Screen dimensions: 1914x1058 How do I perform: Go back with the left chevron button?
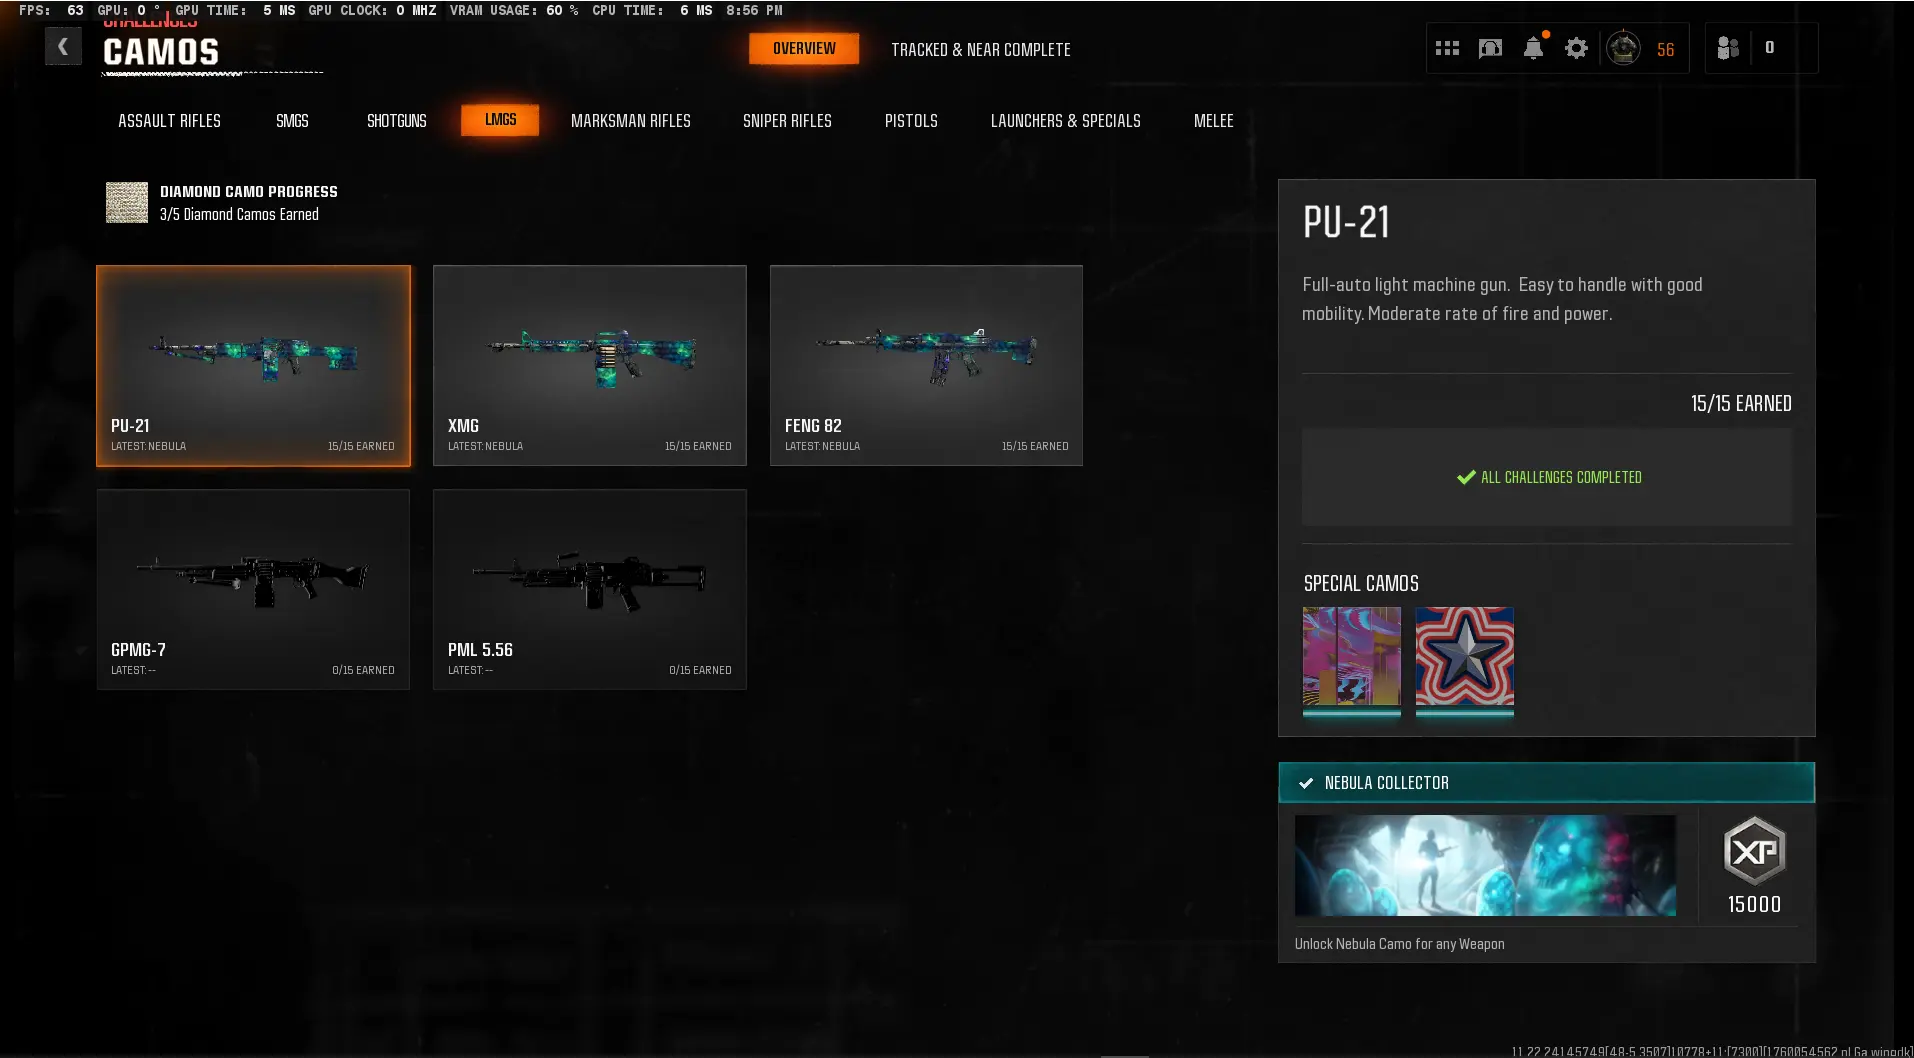(63, 46)
